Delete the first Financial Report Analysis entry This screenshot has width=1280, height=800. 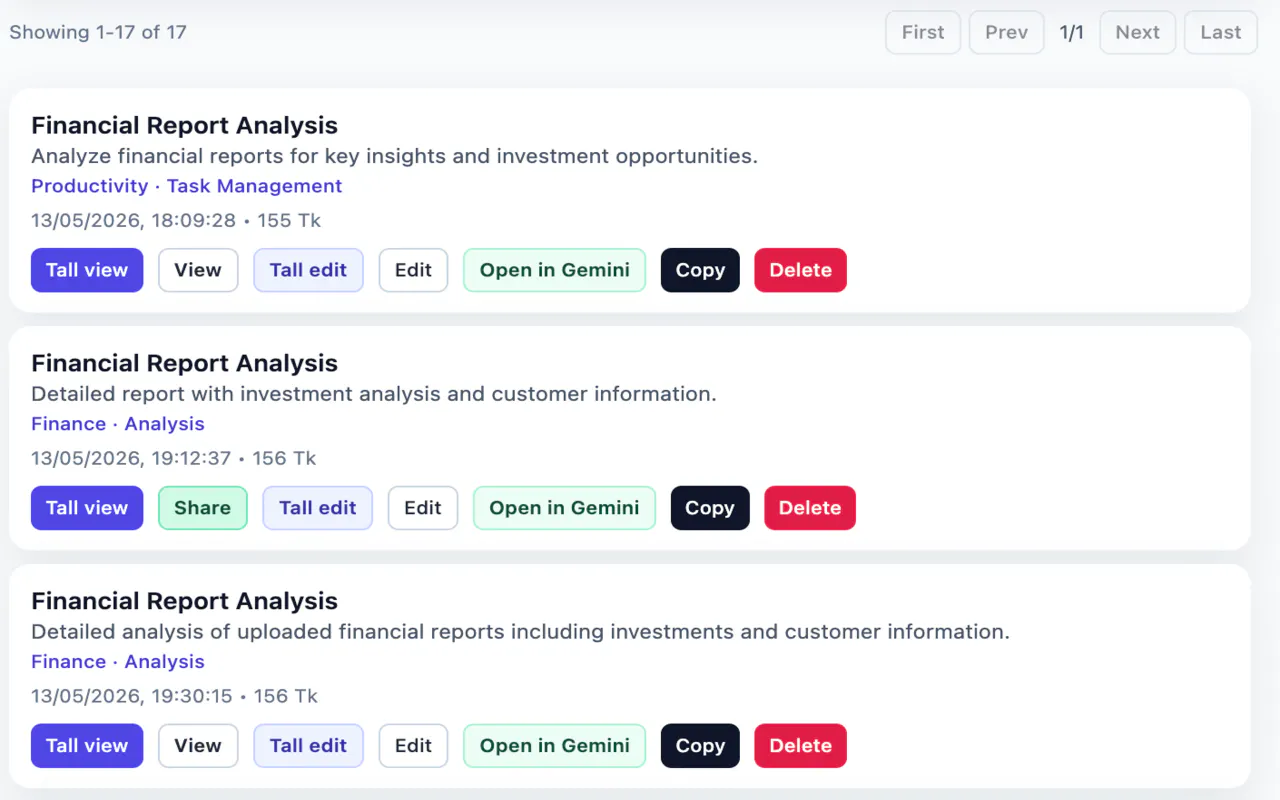801,270
